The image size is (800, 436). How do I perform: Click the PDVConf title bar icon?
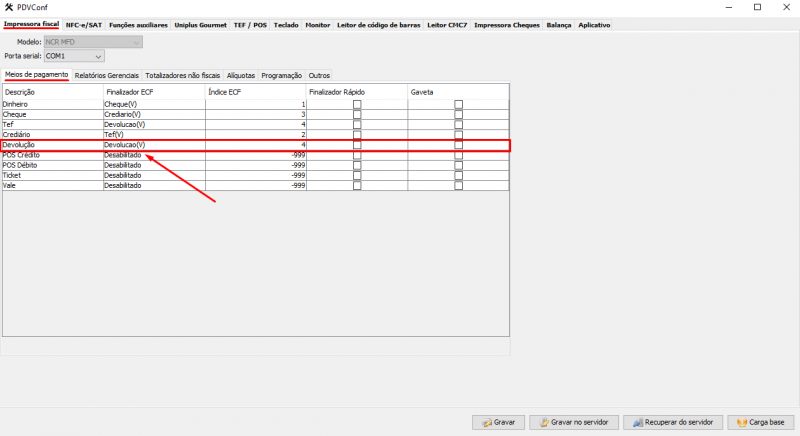point(9,7)
